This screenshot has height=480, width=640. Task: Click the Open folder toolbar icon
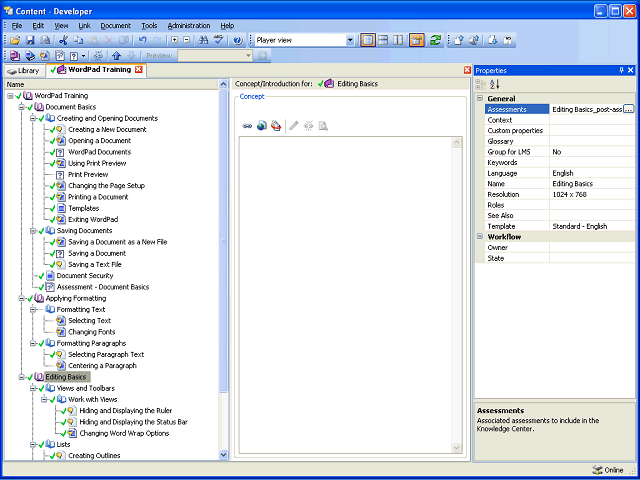[15, 40]
